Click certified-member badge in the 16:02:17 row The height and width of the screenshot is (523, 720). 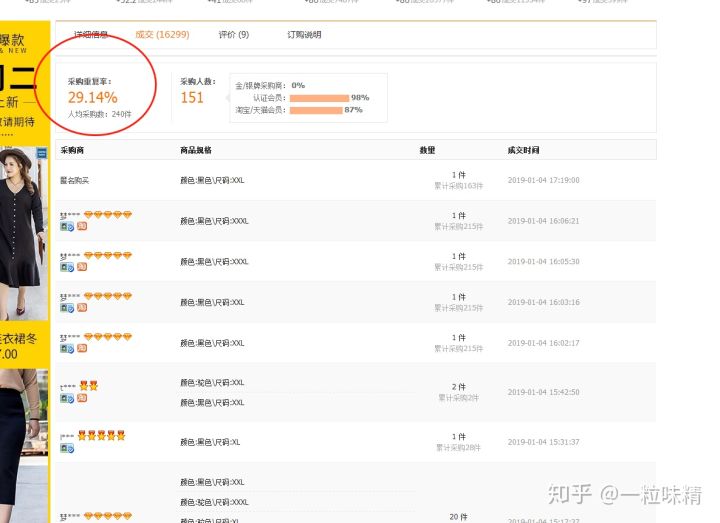click(67, 349)
